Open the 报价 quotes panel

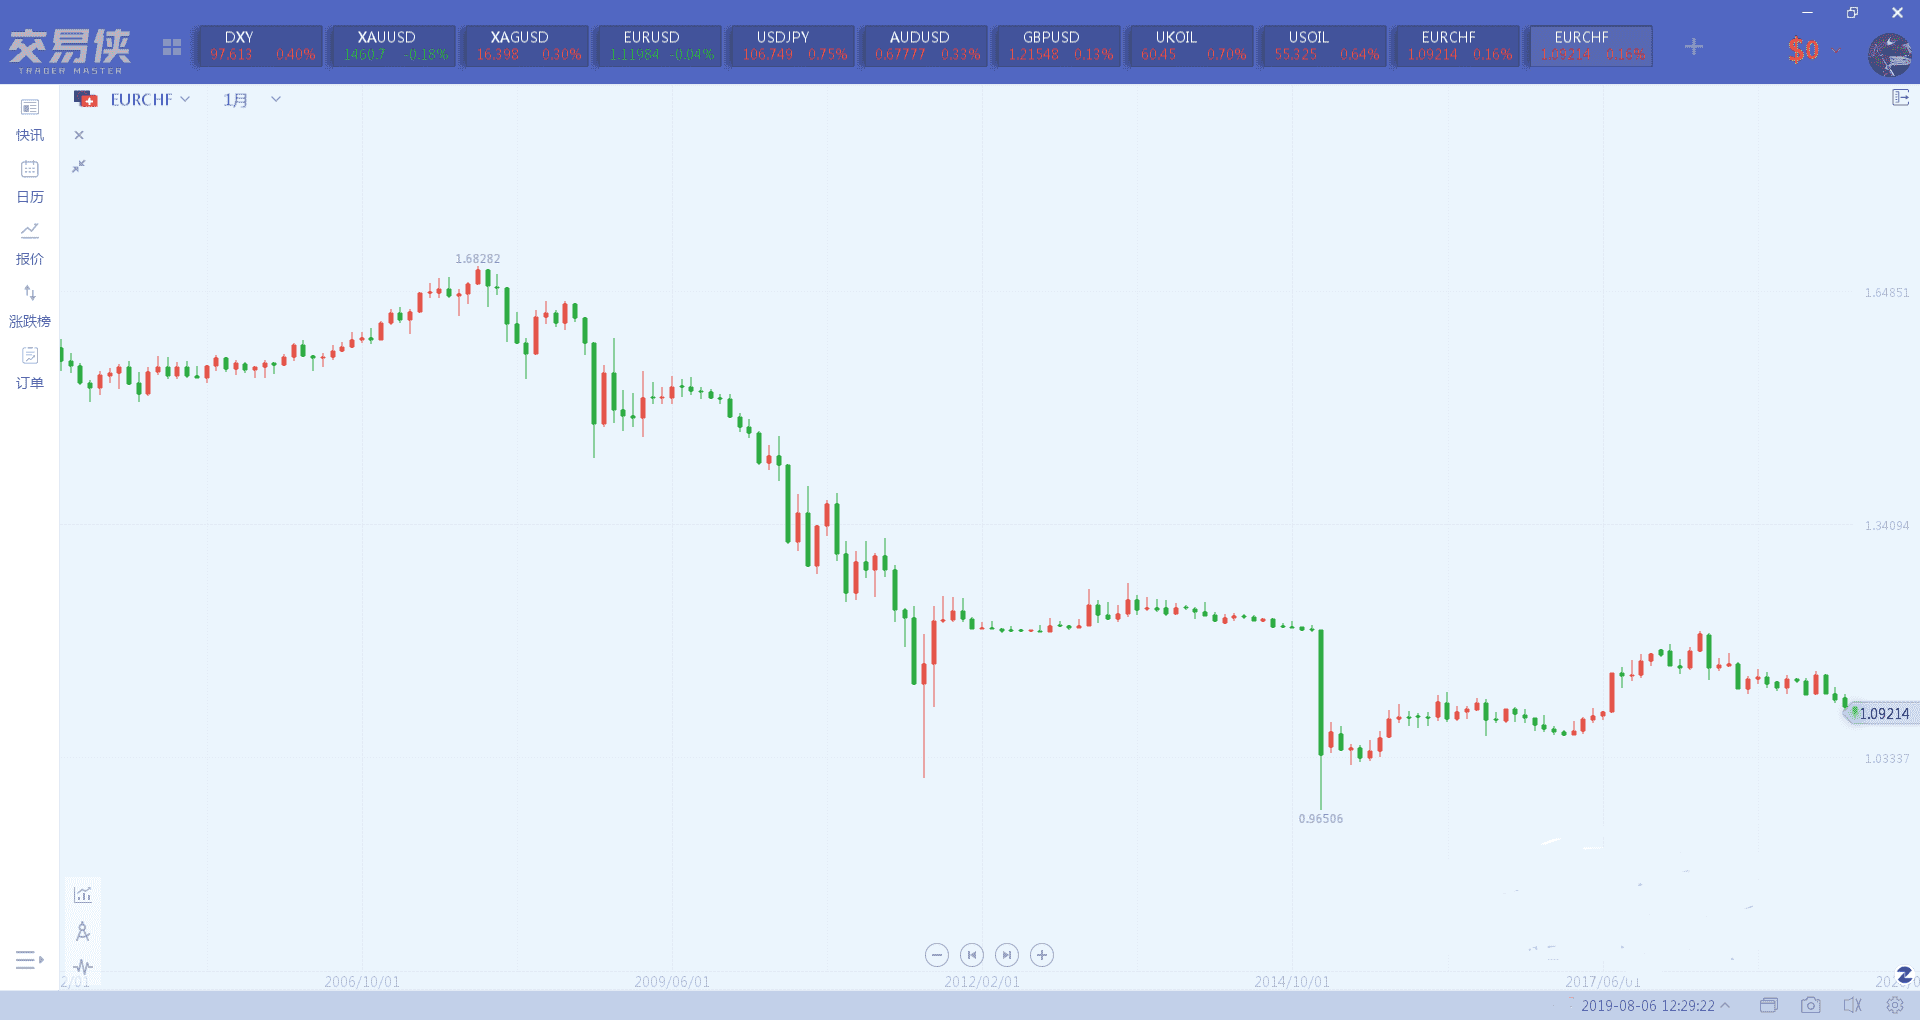tap(30, 243)
